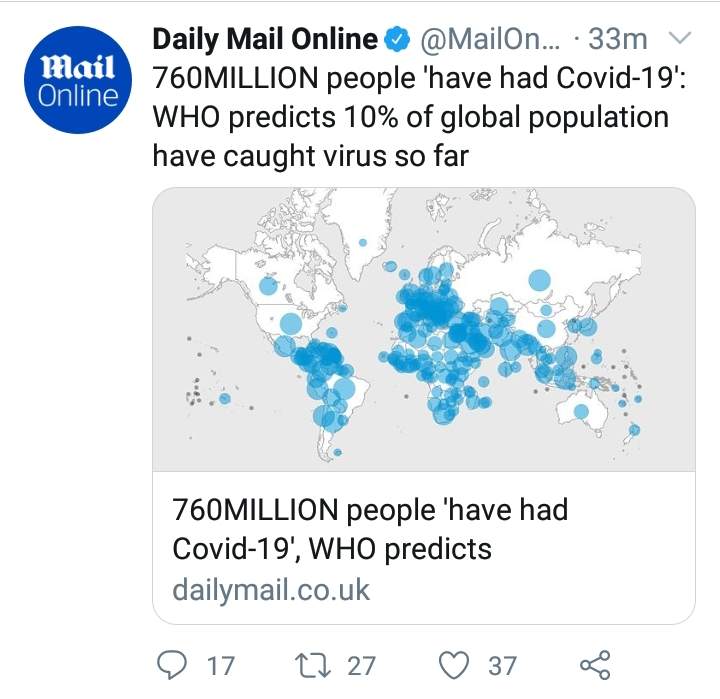Screen dimensions: 720x699
Task: Open the share tweet icon
Action: 595,665
